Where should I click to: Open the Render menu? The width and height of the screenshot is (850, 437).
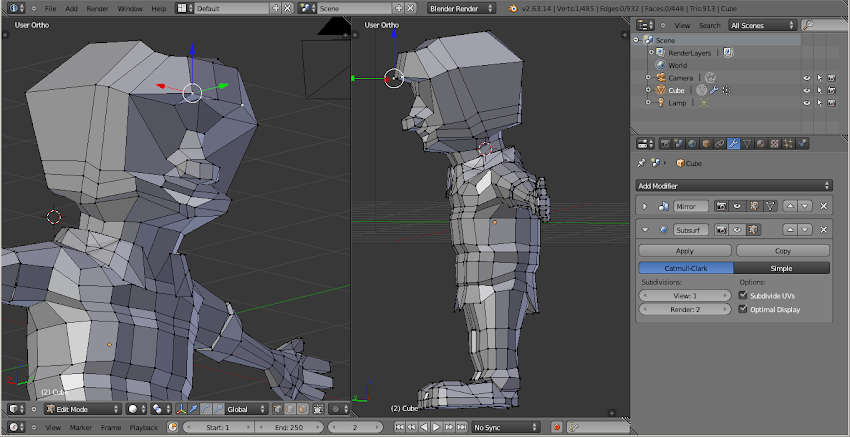click(x=97, y=8)
